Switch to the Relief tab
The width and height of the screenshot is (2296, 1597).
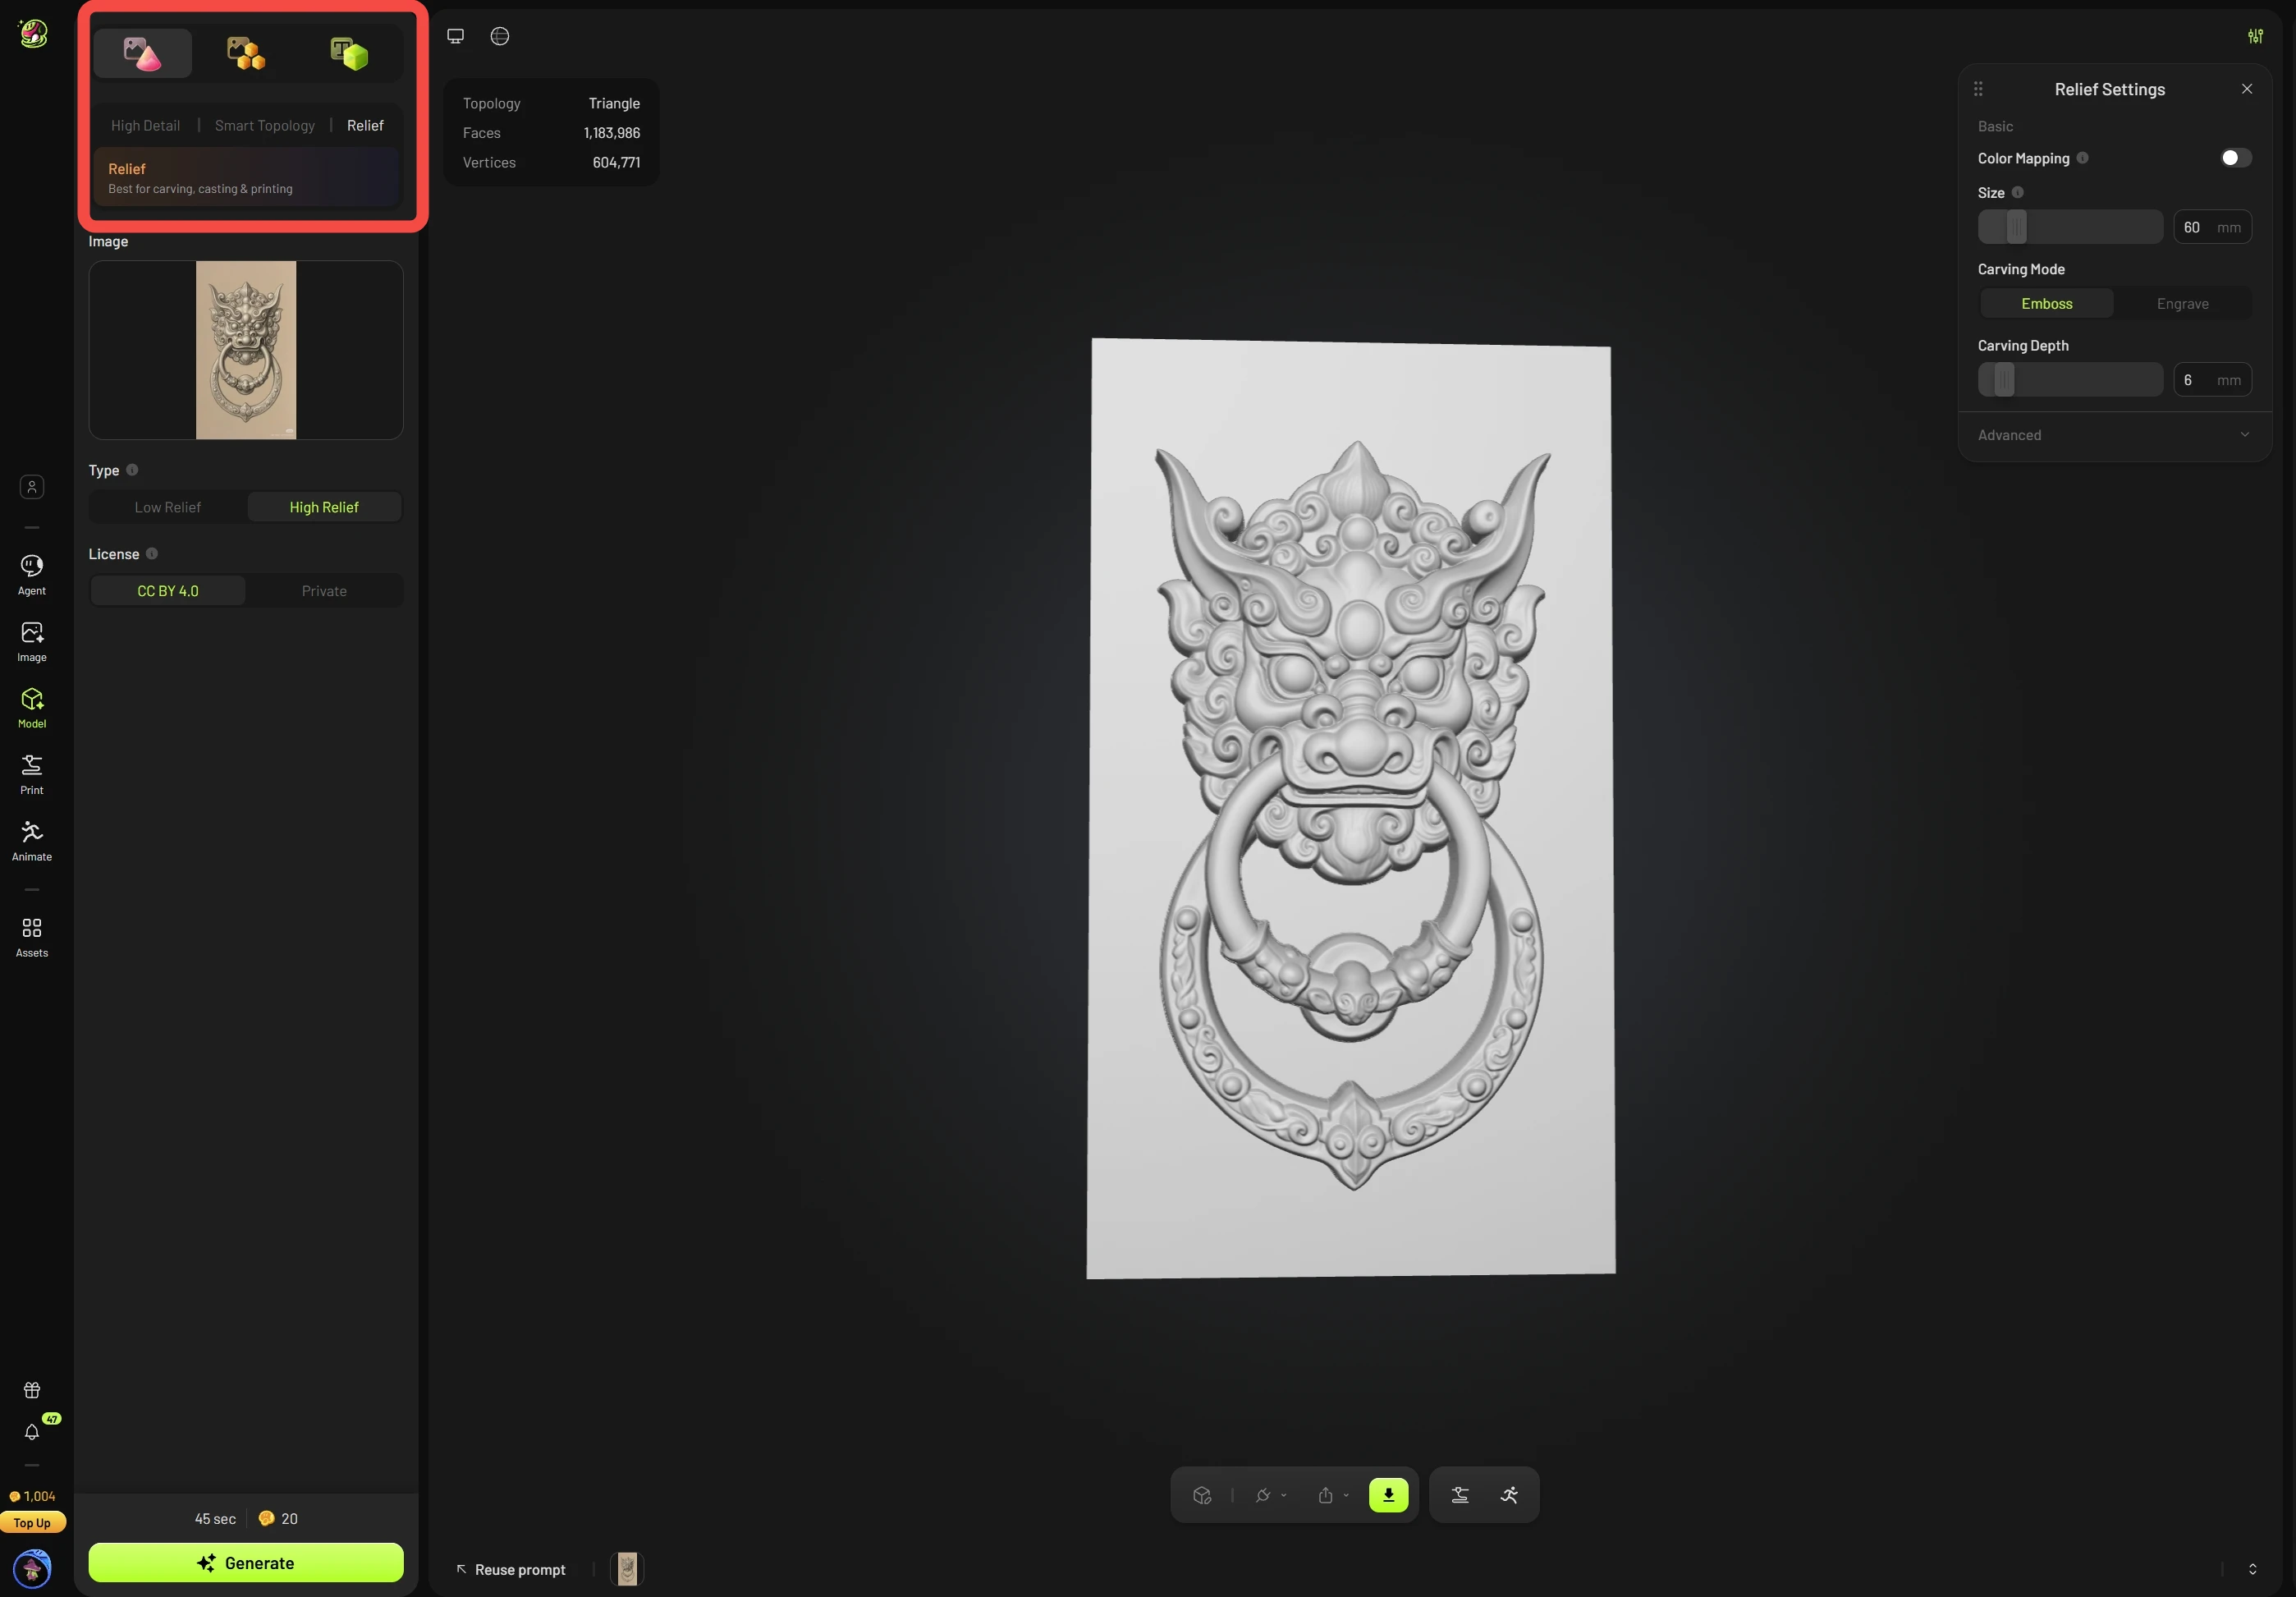pos(365,126)
